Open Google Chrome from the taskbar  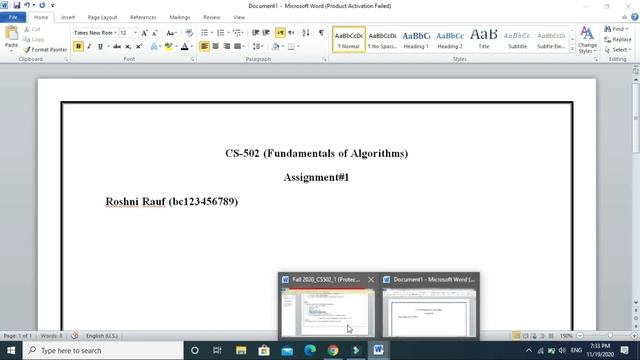click(x=333, y=350)
